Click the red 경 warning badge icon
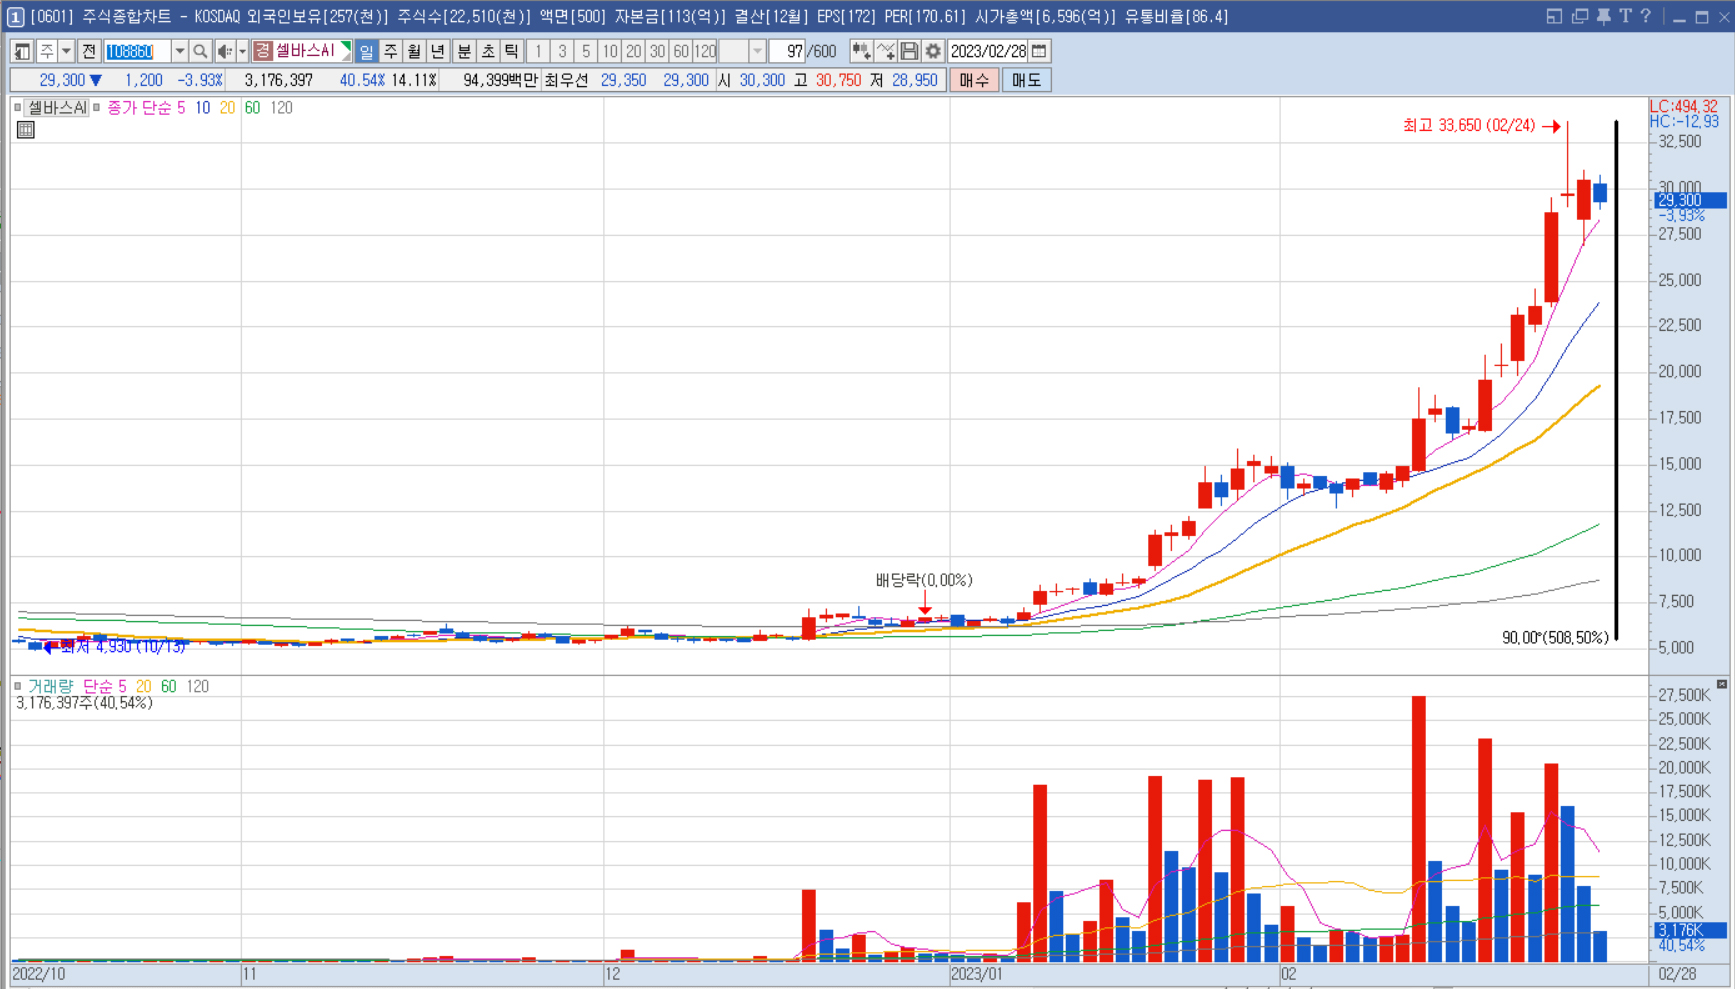This screenshot has width=1735, height=989. 262,51
